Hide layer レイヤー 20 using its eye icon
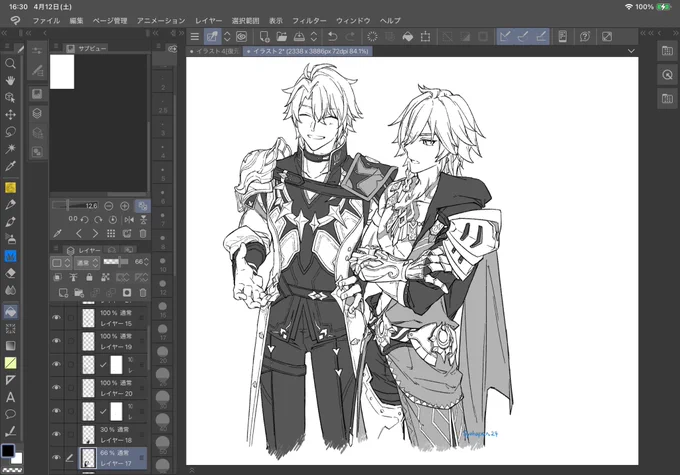The height and width of the screenshot is (475, 680). pos(56,388)
